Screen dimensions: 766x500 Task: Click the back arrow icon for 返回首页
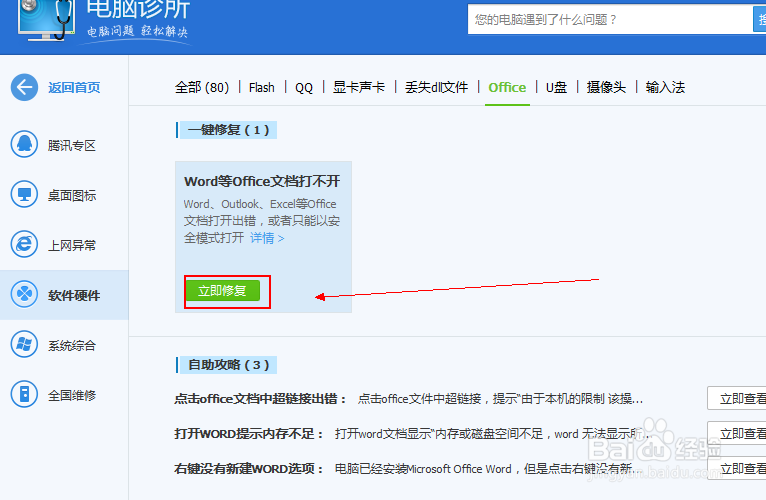[x=24, y=87]
